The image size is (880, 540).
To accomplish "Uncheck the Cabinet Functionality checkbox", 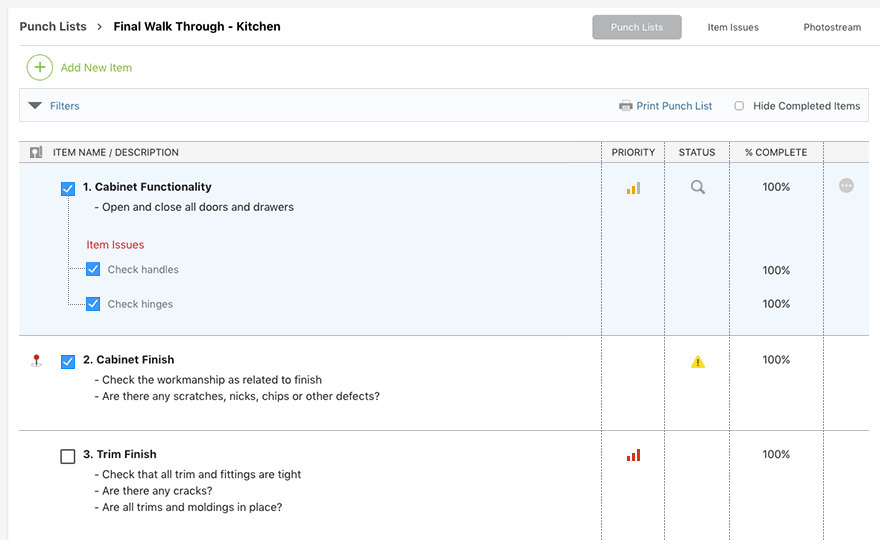I will (68, 188).
